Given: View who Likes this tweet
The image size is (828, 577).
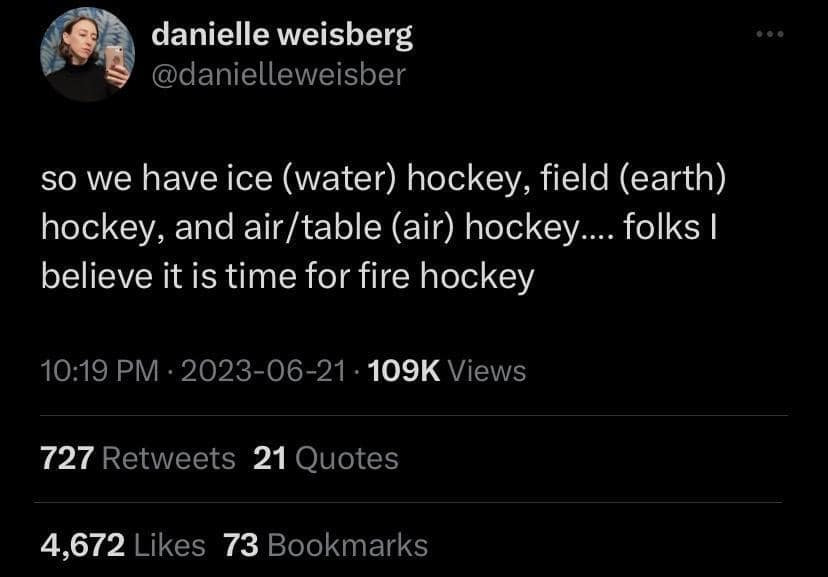Looking at the screenshot, I should tap(170, 545).
